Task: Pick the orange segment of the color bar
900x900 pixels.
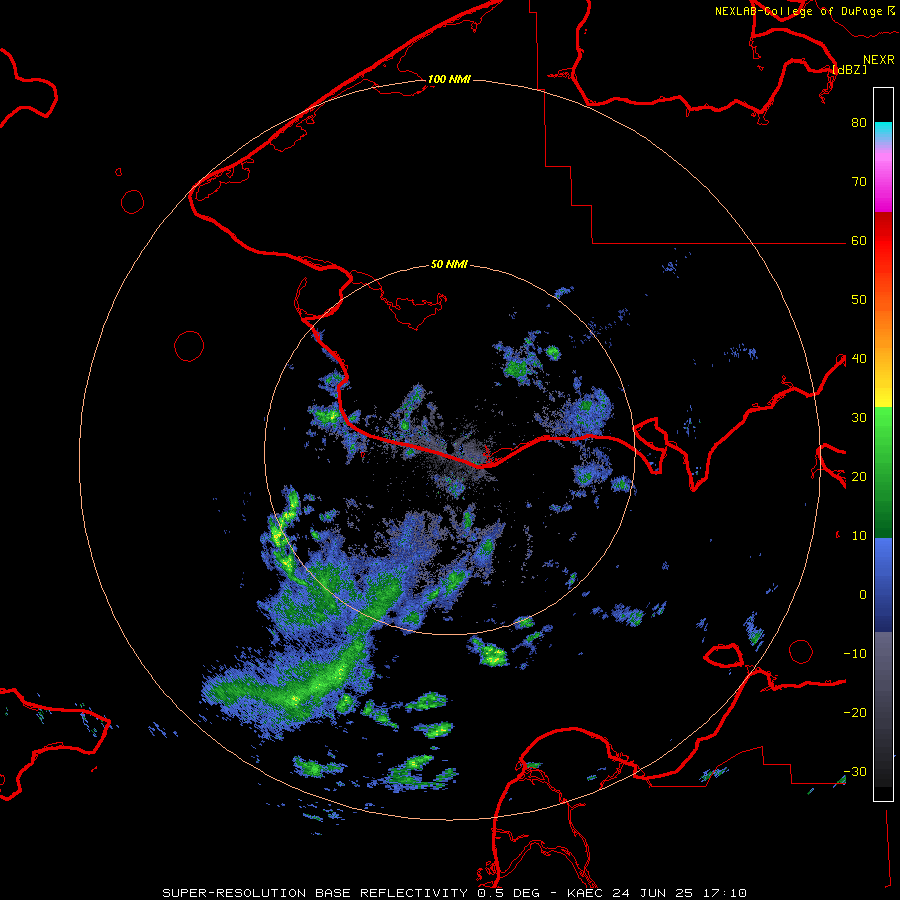Action: pyautogui.click(x=883, y=333)
